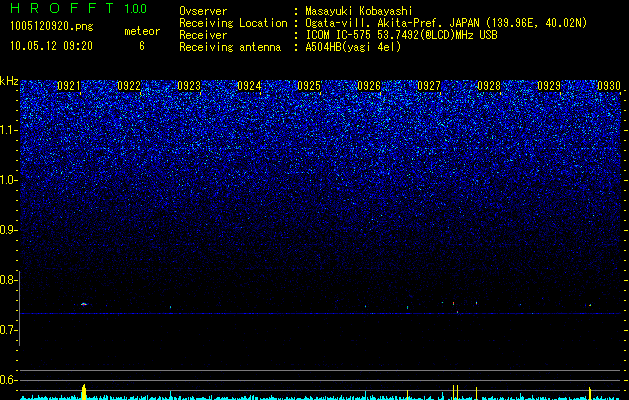The width and height of the screenshot is (629, 400).
Task: Click the 0929 time marker
Action: tap(549, 86)
